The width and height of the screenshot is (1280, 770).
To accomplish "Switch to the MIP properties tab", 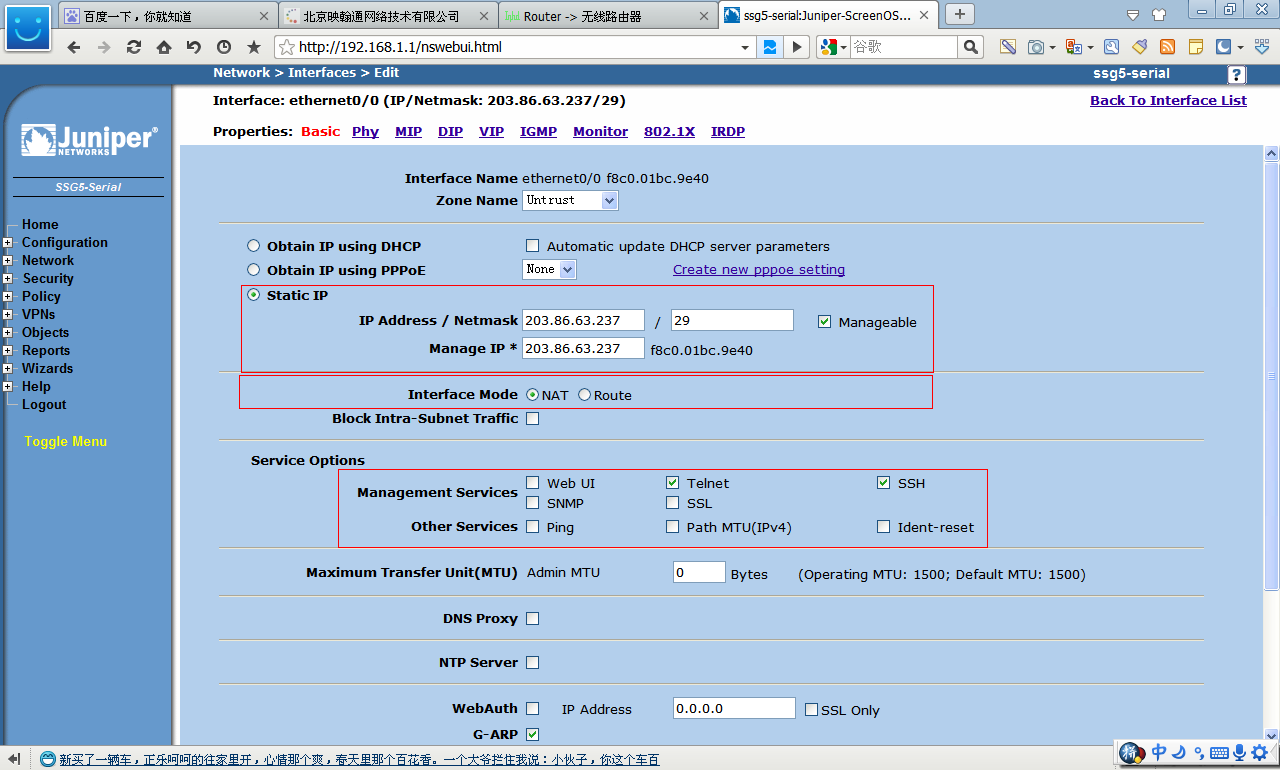I will [408, 131].
